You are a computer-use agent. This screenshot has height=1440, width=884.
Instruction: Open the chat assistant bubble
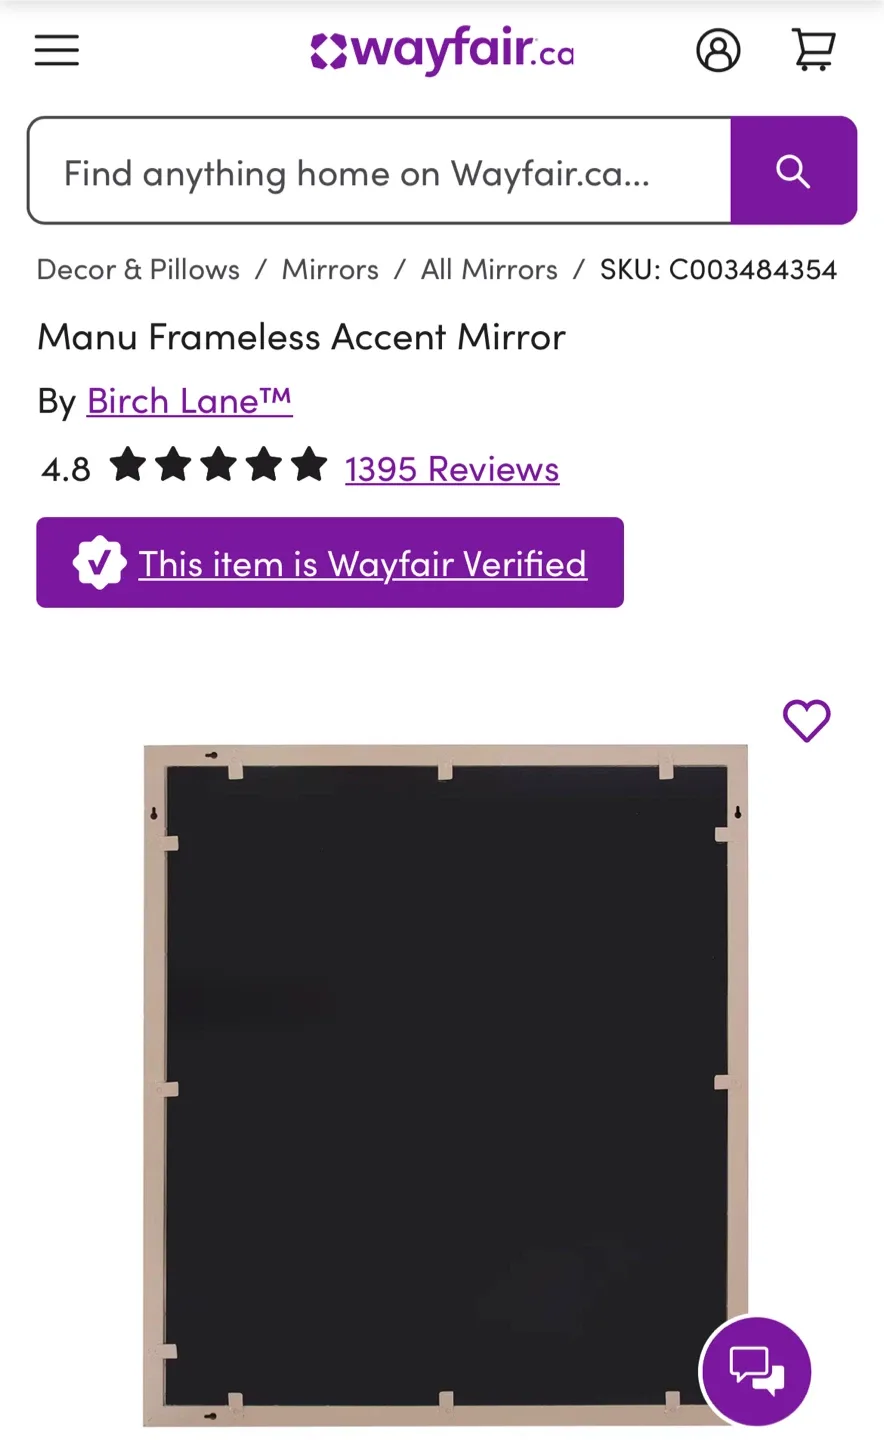[x=755, y=1371]
